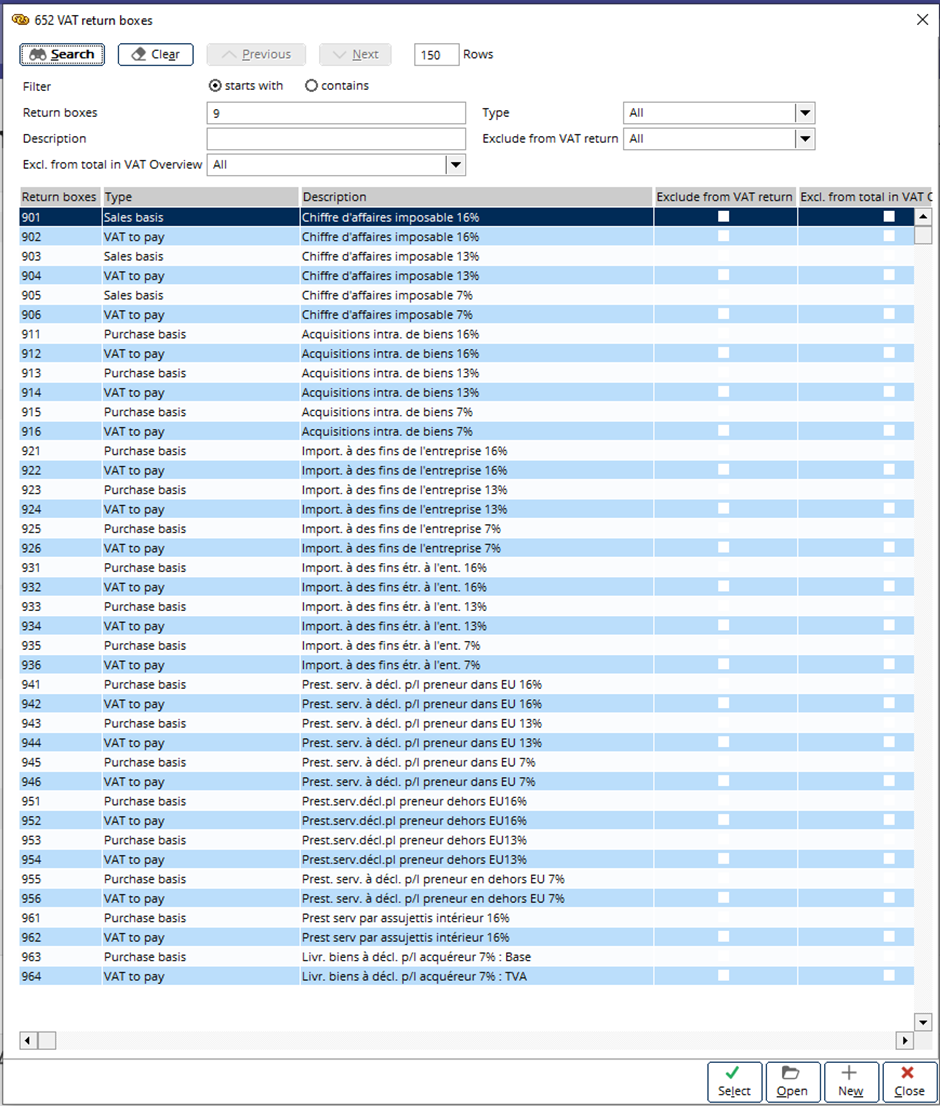This screenshot has height=1106, width=940.
Task: Select row 956 preneur en dehors EU 7%
Action: point(467,899)
